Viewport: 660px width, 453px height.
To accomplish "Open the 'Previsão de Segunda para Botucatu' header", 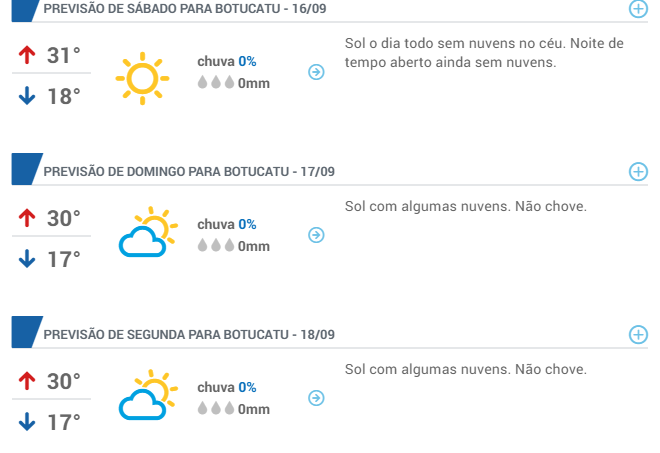I will coord(189,334).
